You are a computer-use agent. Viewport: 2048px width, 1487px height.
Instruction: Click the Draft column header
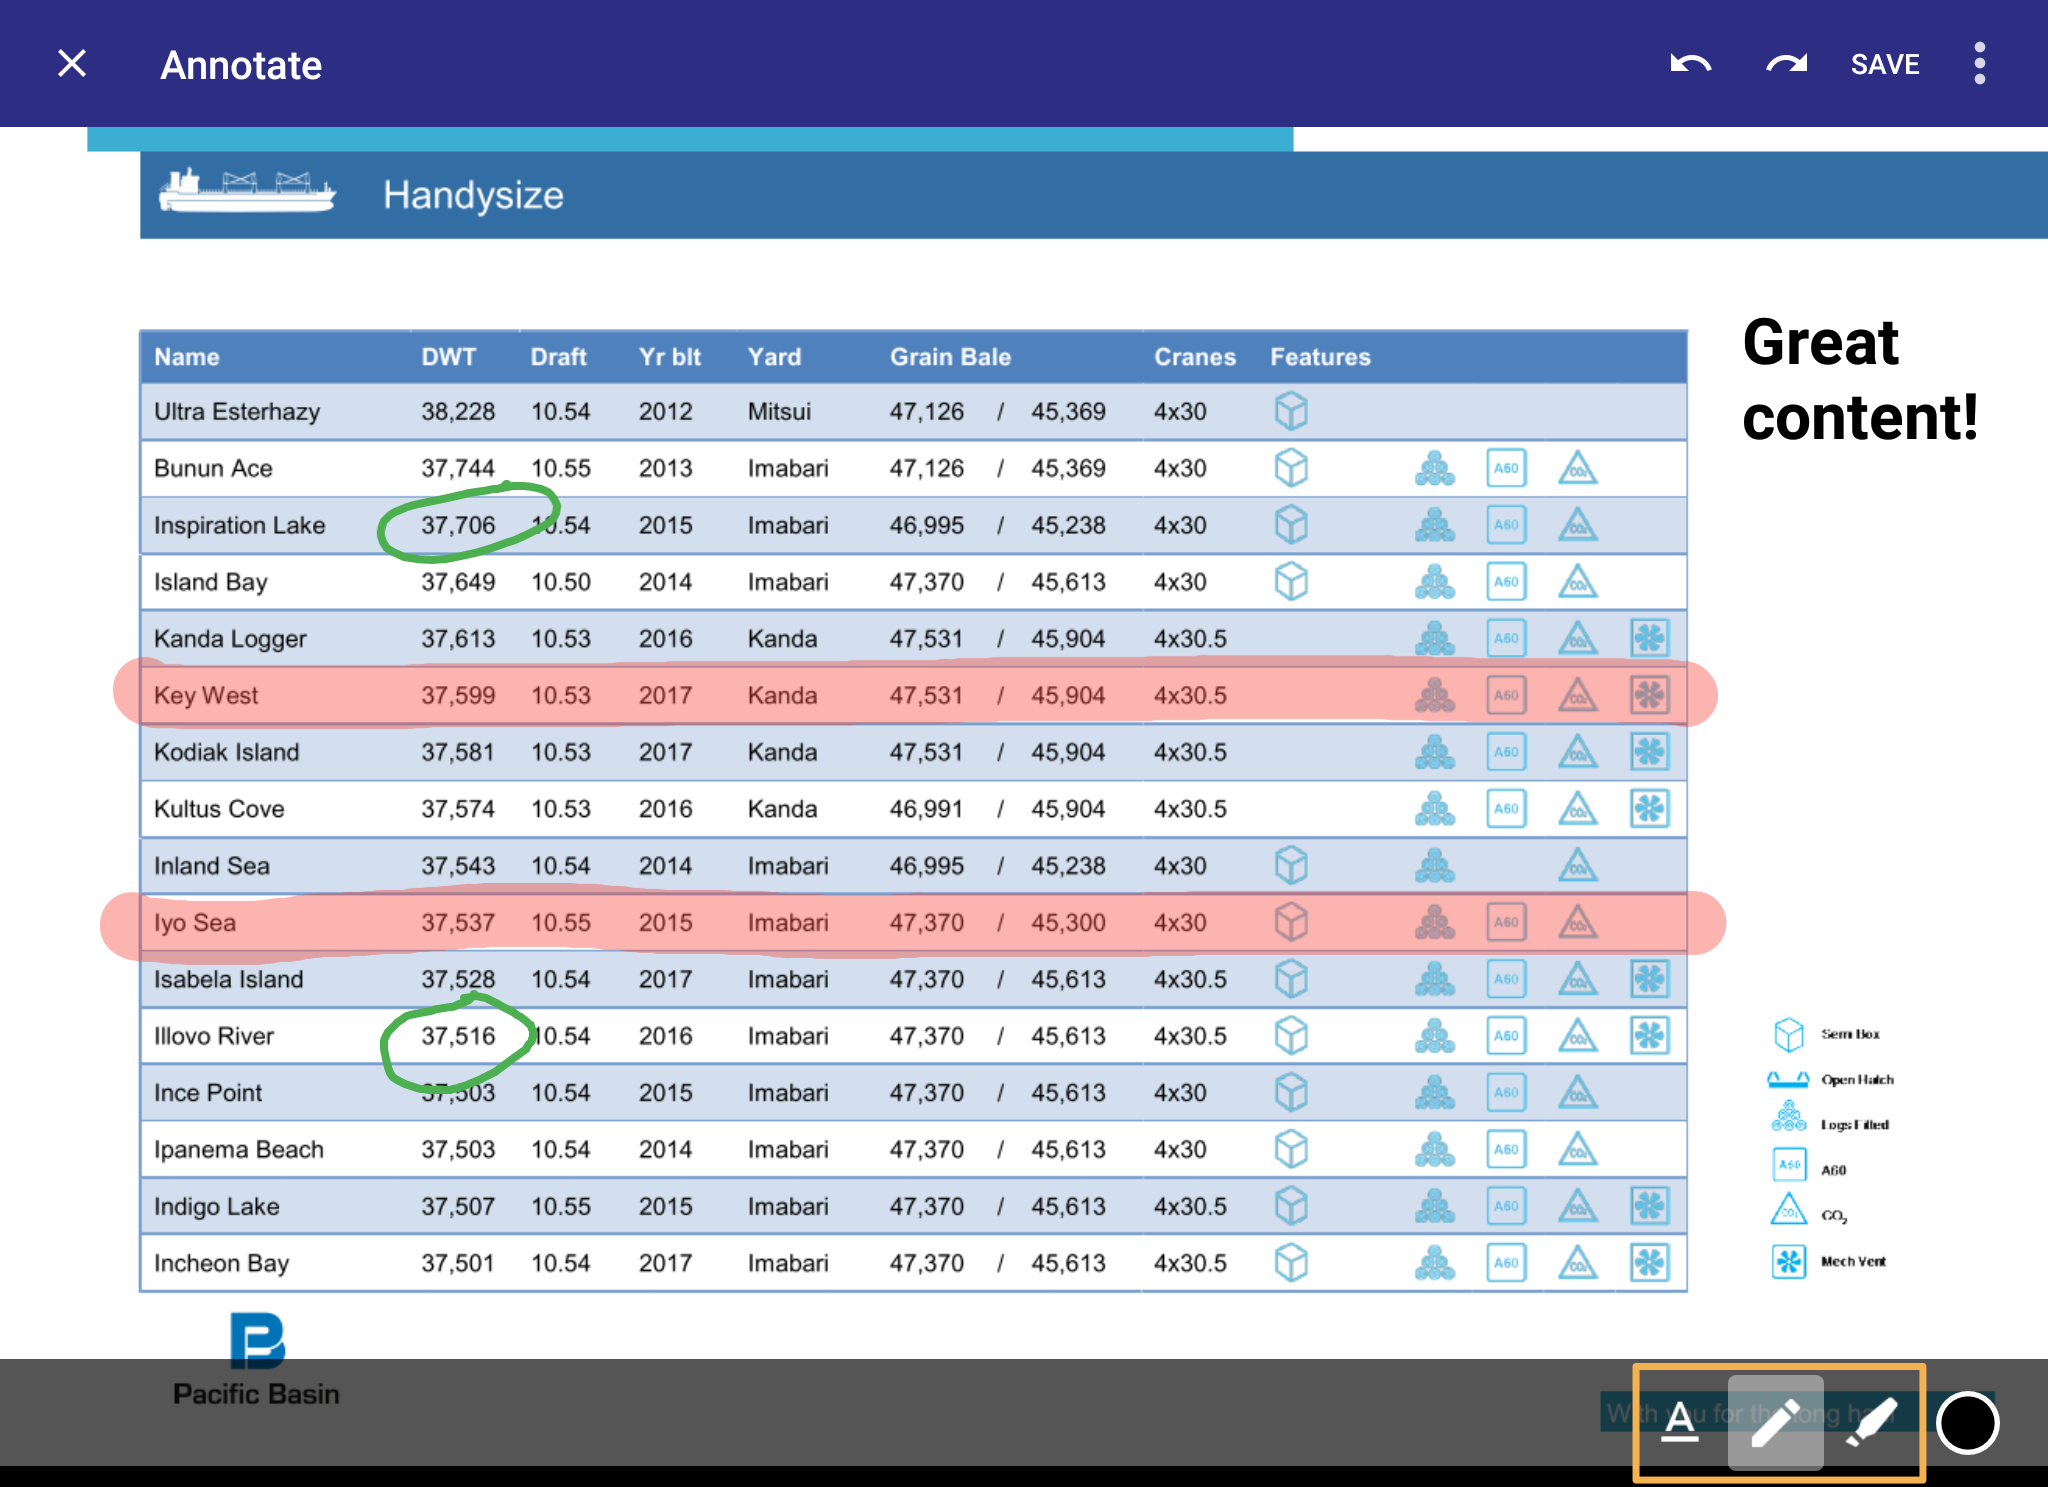click(558, 357)
